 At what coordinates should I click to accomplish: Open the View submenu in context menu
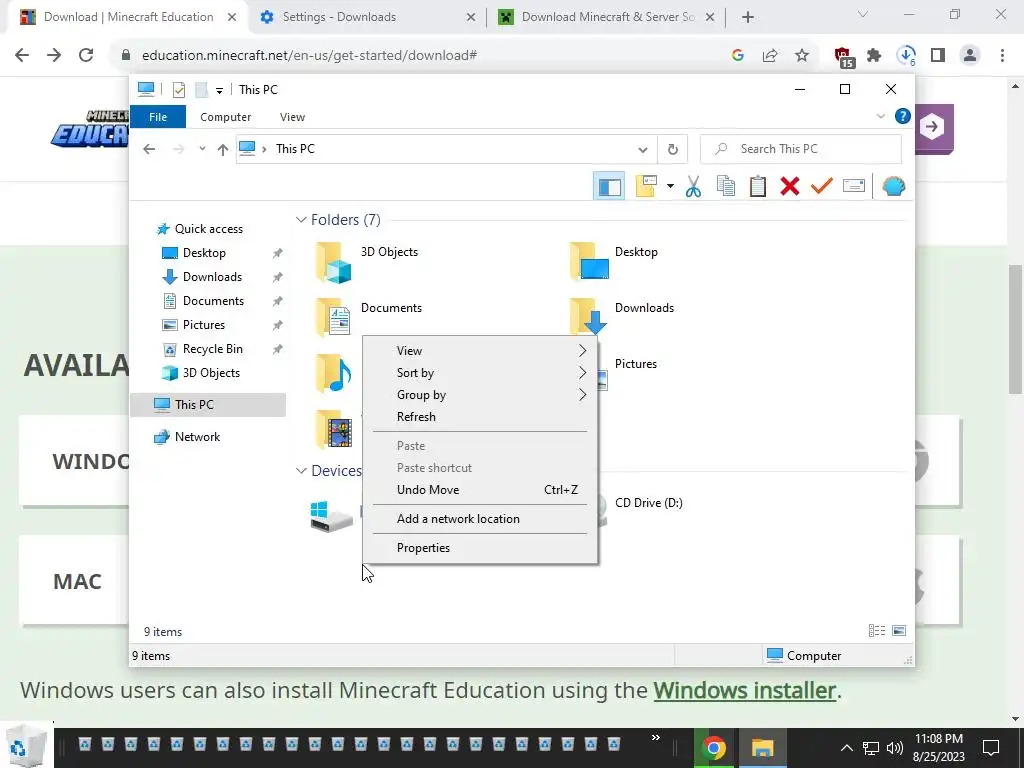pyautogui.click(x=480, y=351)
